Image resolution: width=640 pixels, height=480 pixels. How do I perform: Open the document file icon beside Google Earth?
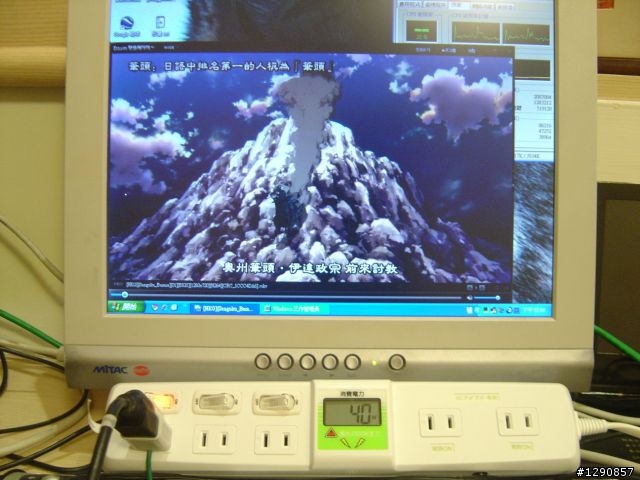pos(160,26)
